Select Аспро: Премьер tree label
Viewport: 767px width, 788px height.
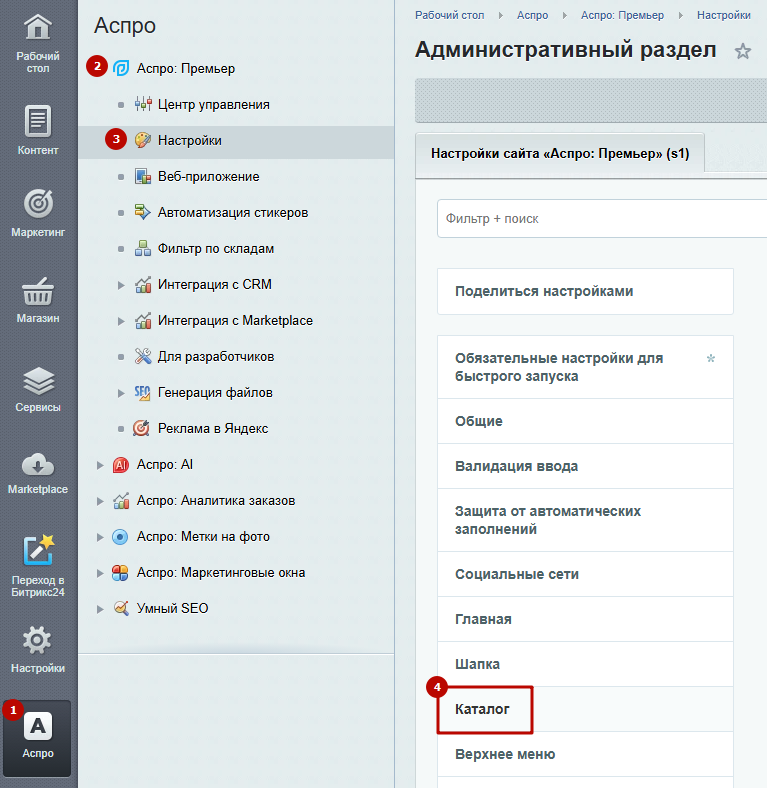pos(185,68)
